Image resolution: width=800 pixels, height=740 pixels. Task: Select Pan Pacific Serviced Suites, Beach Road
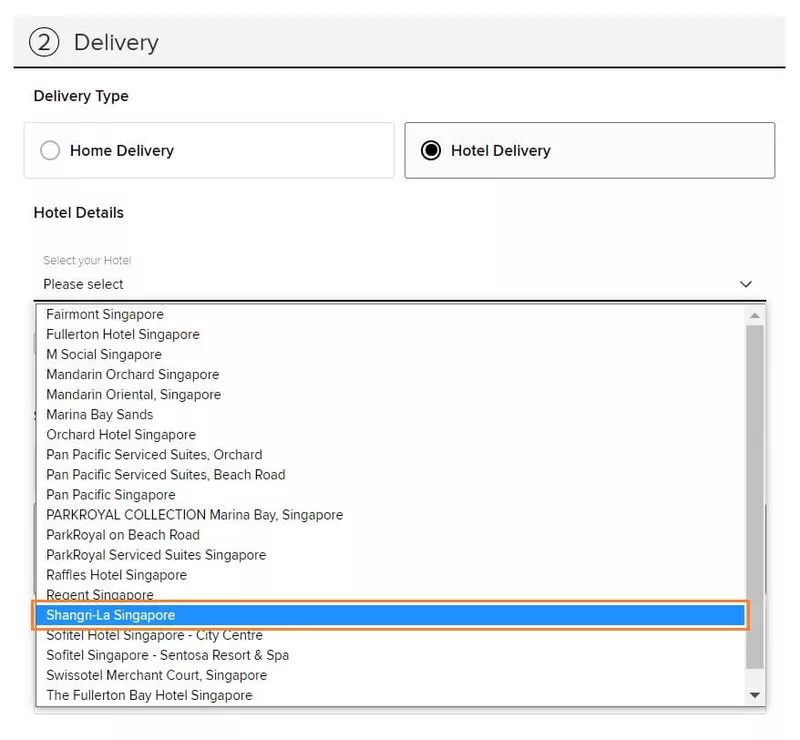(390, 475)
